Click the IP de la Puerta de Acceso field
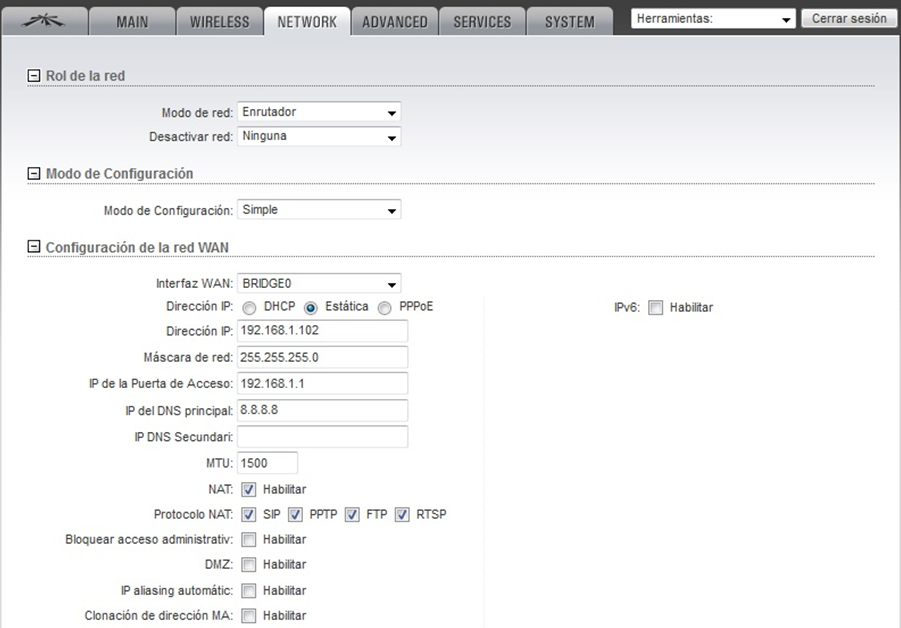The width and height of the screenshot is (901, 628). pos(322,384)
